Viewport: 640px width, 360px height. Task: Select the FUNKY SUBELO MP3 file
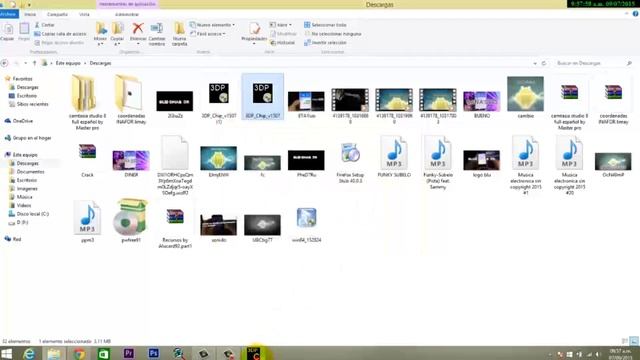394,157
